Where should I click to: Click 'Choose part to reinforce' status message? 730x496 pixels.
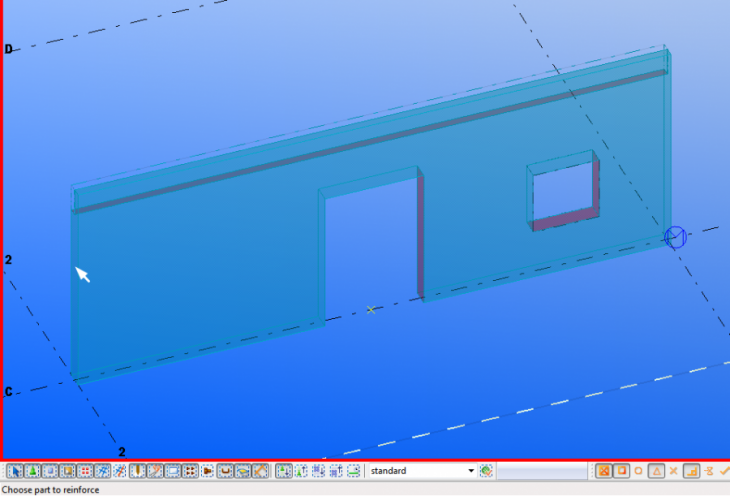pyautogui.click(x=50, y=490)
